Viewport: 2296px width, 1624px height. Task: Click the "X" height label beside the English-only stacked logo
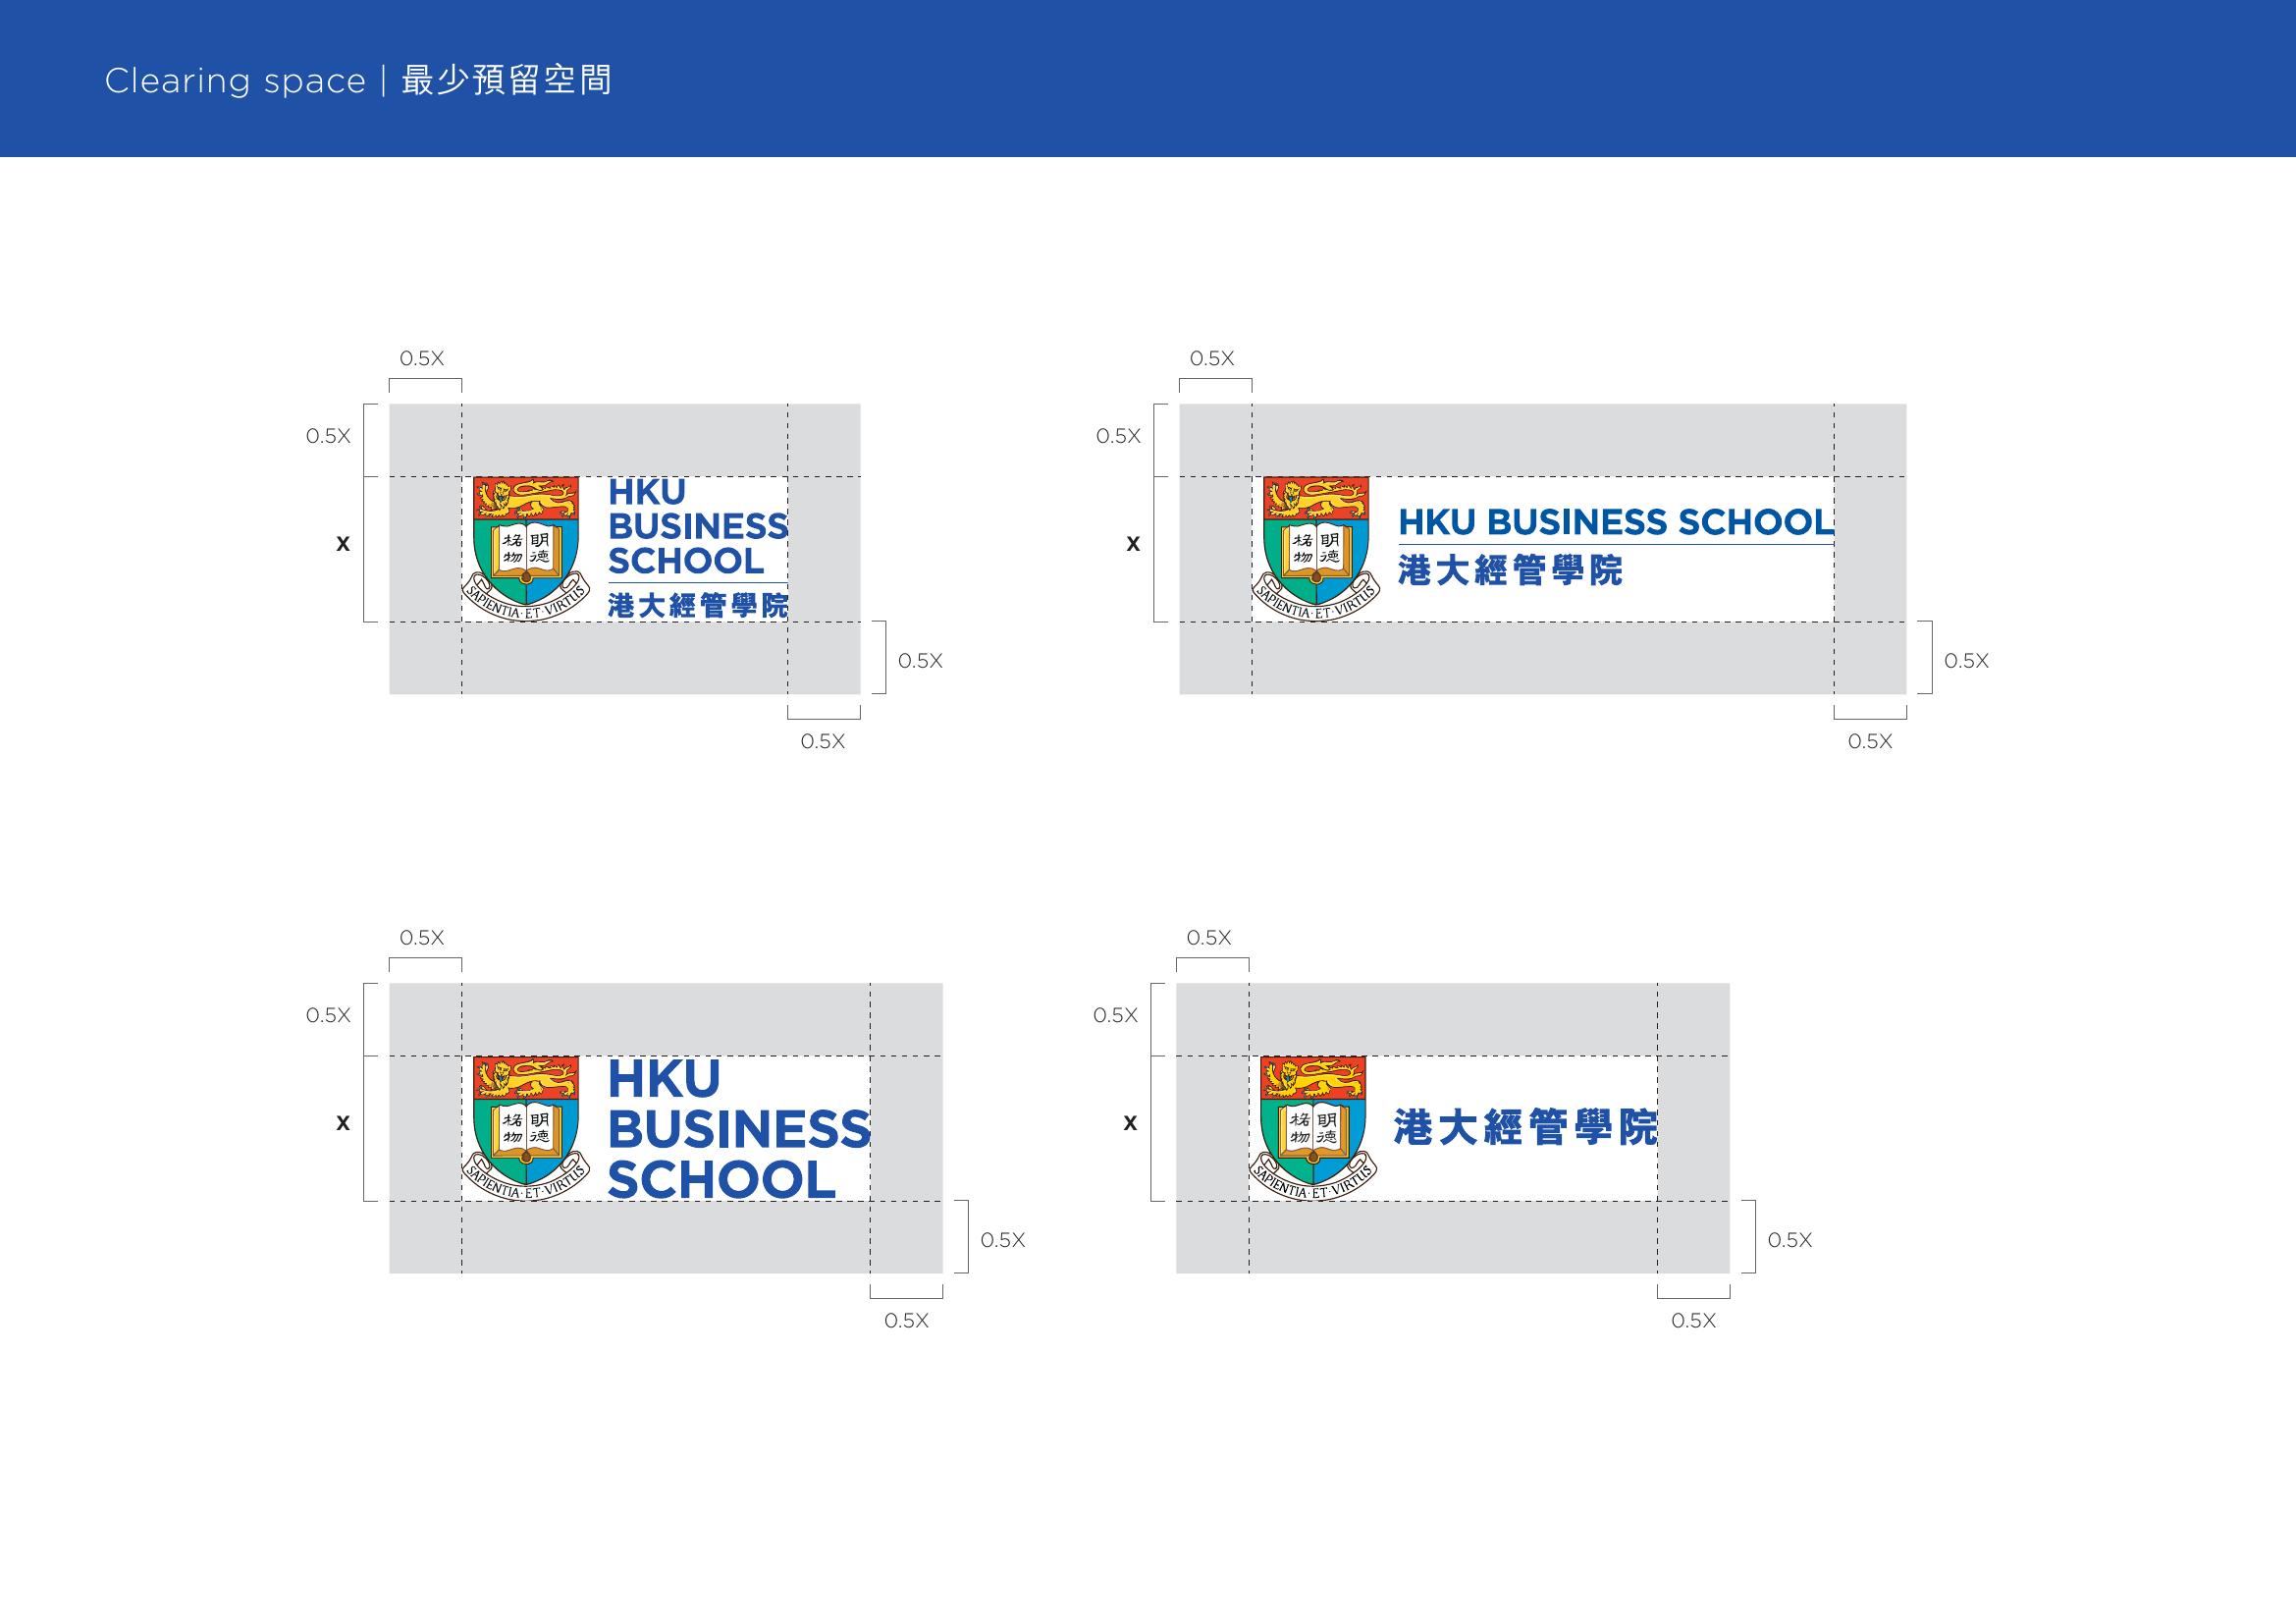[343, 1123]
